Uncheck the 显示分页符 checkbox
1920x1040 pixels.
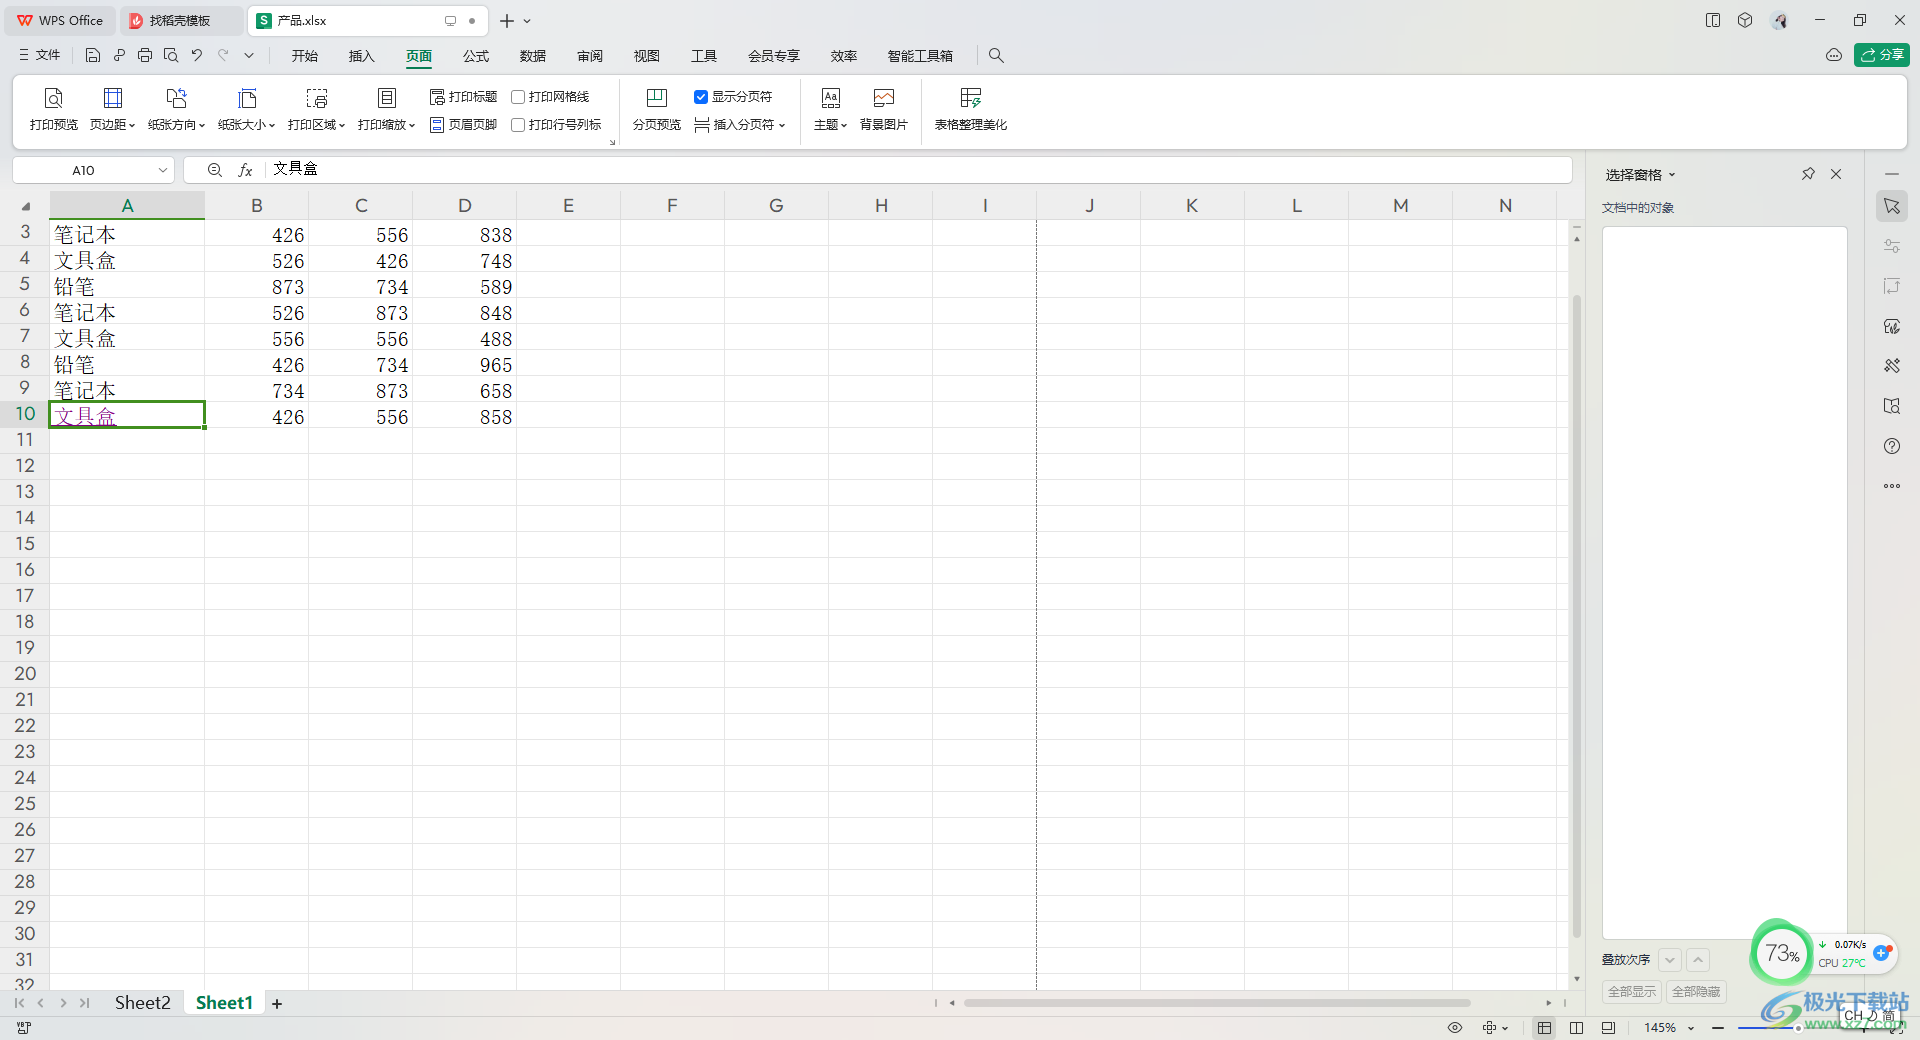click(x=701, y=97)
